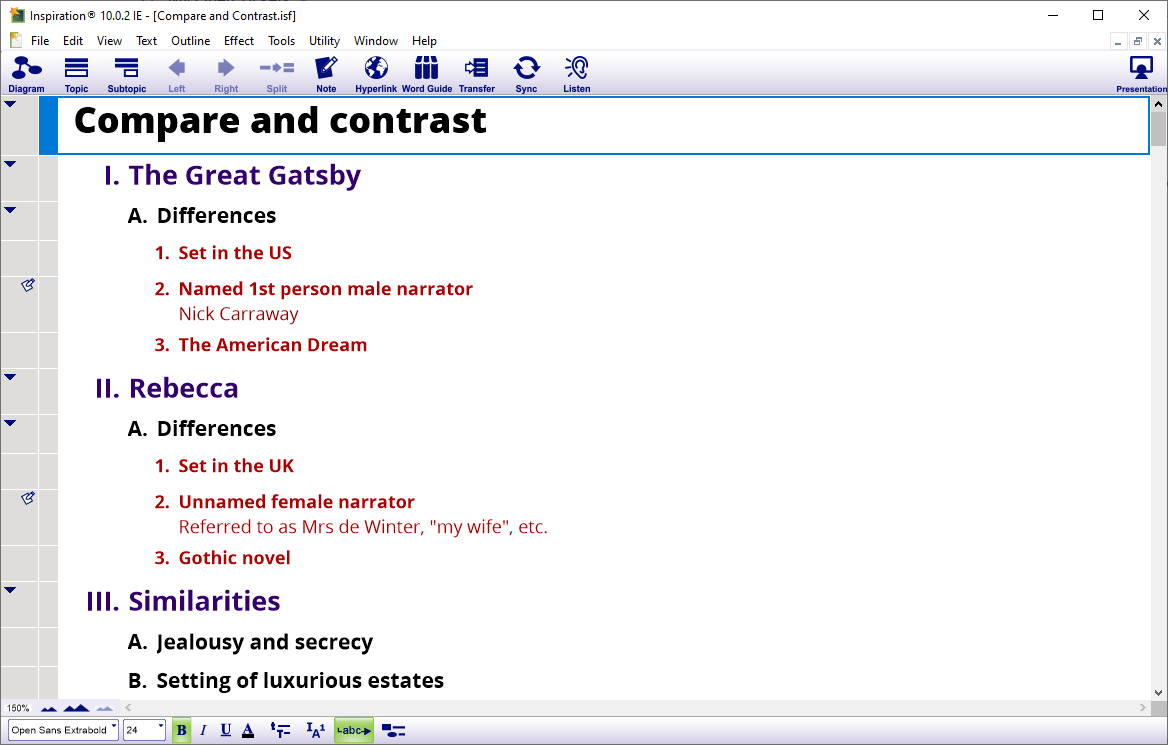This screenshot has height=745, width=1168.
Task: Select the Set in the UK item
Action: [236, 466]
